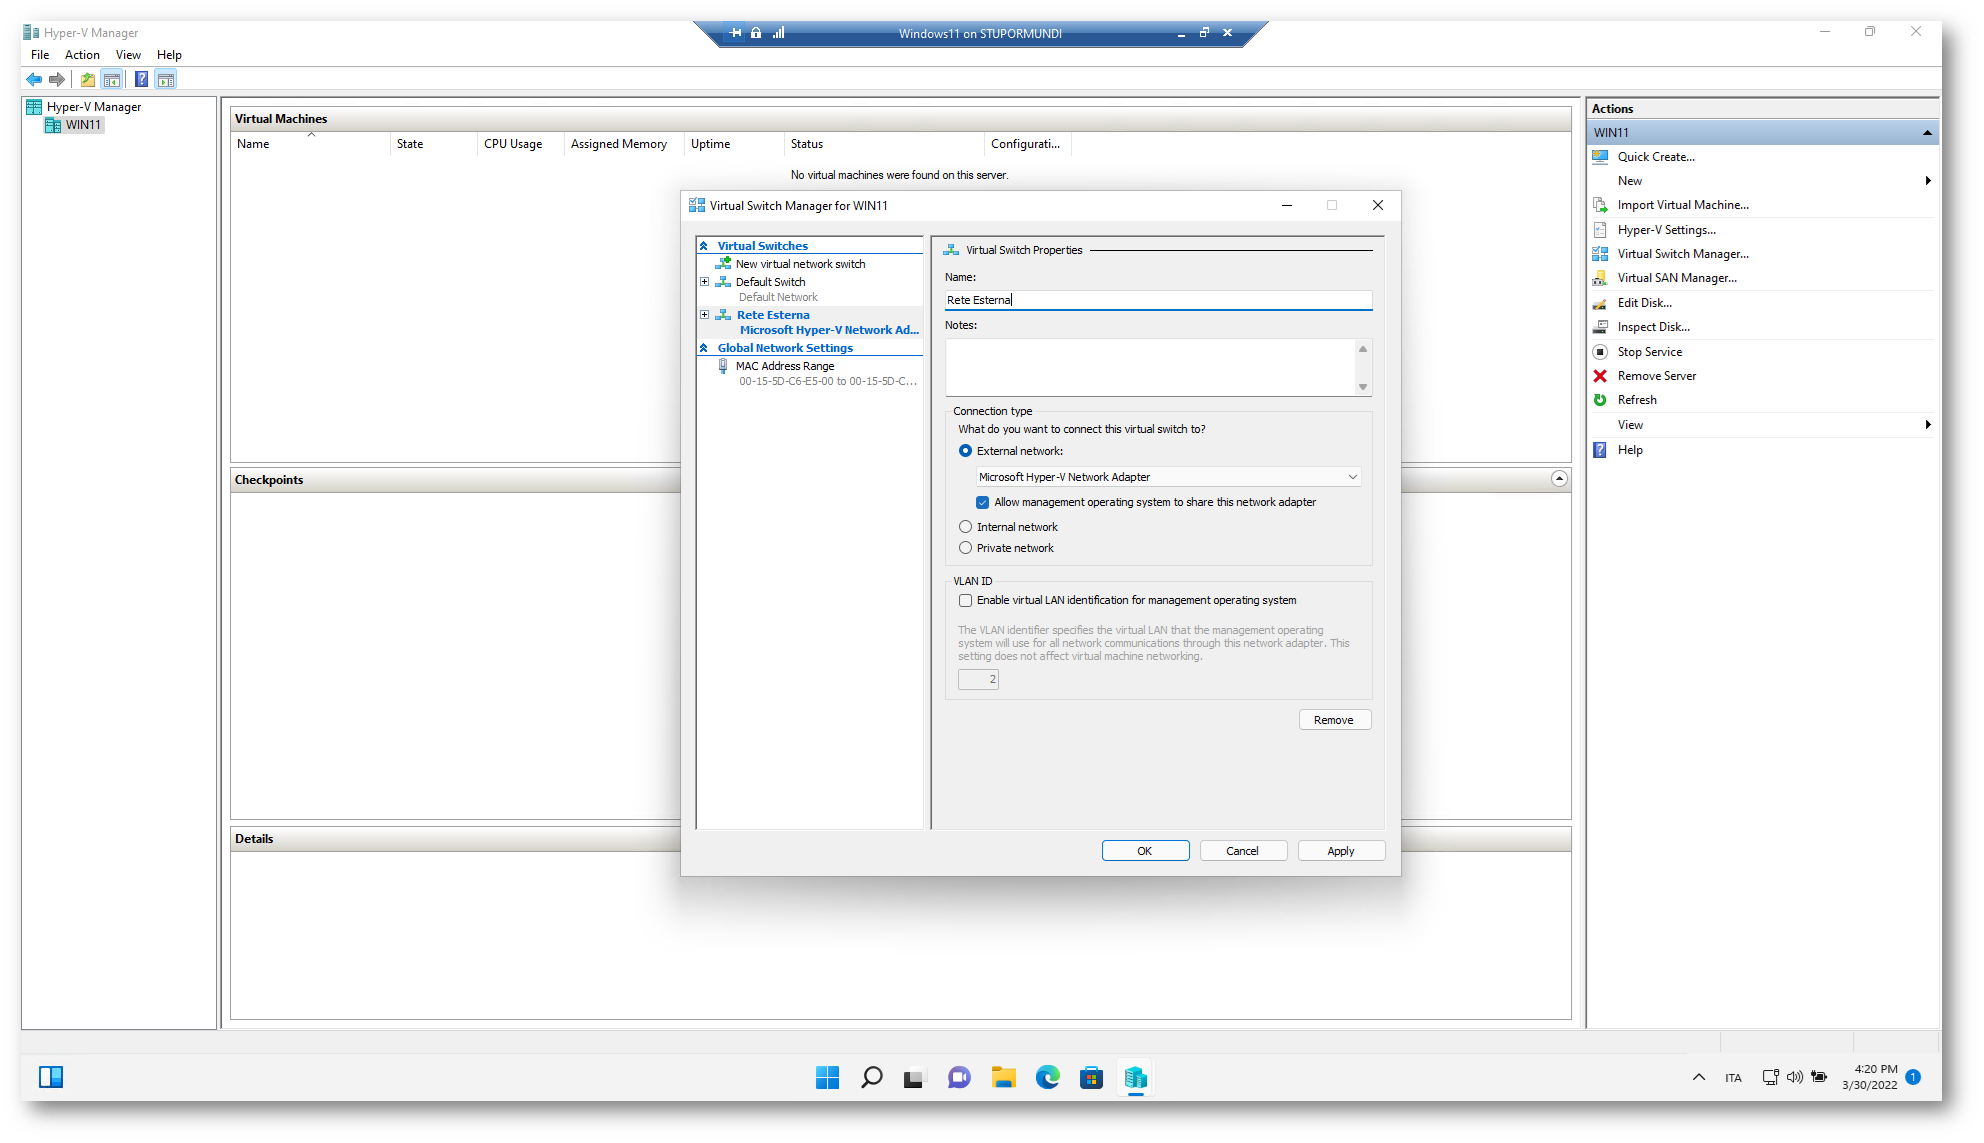The width and height of the screenshot is (1984, 1143).
Task: Collapse the Virtual Switches section
Action: click(x=704, y=246)
